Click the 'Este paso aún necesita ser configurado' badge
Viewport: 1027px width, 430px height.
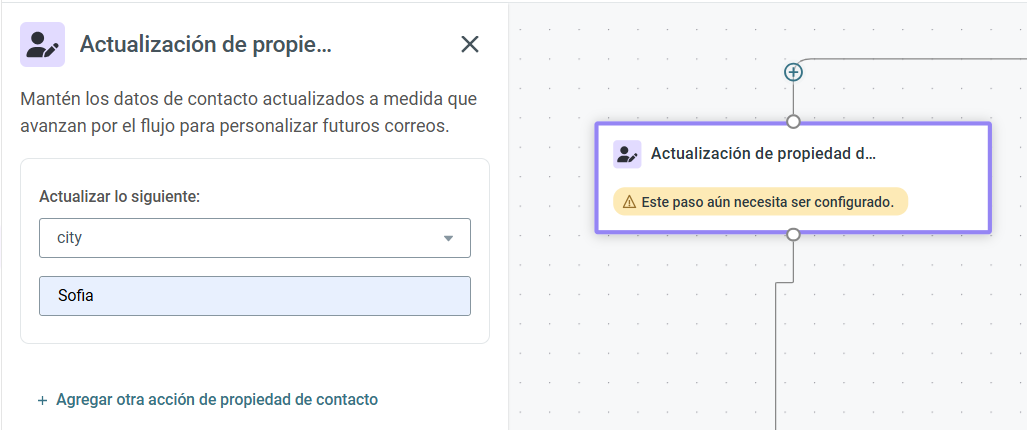(760, 202)
